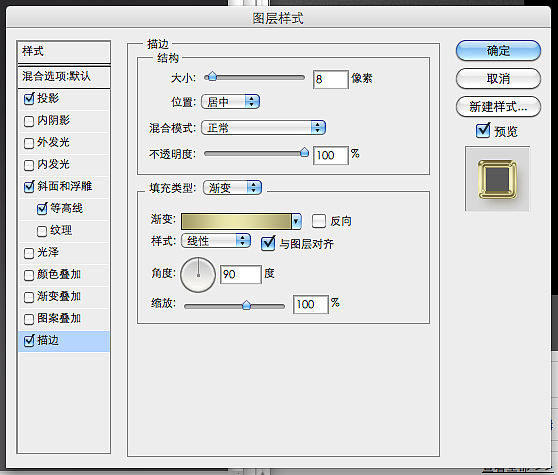This screenshot has height=475, width=558.
Task: Uncheck the 等高线 checkbox
Action: pyautogui.click(x=42, y=209)
